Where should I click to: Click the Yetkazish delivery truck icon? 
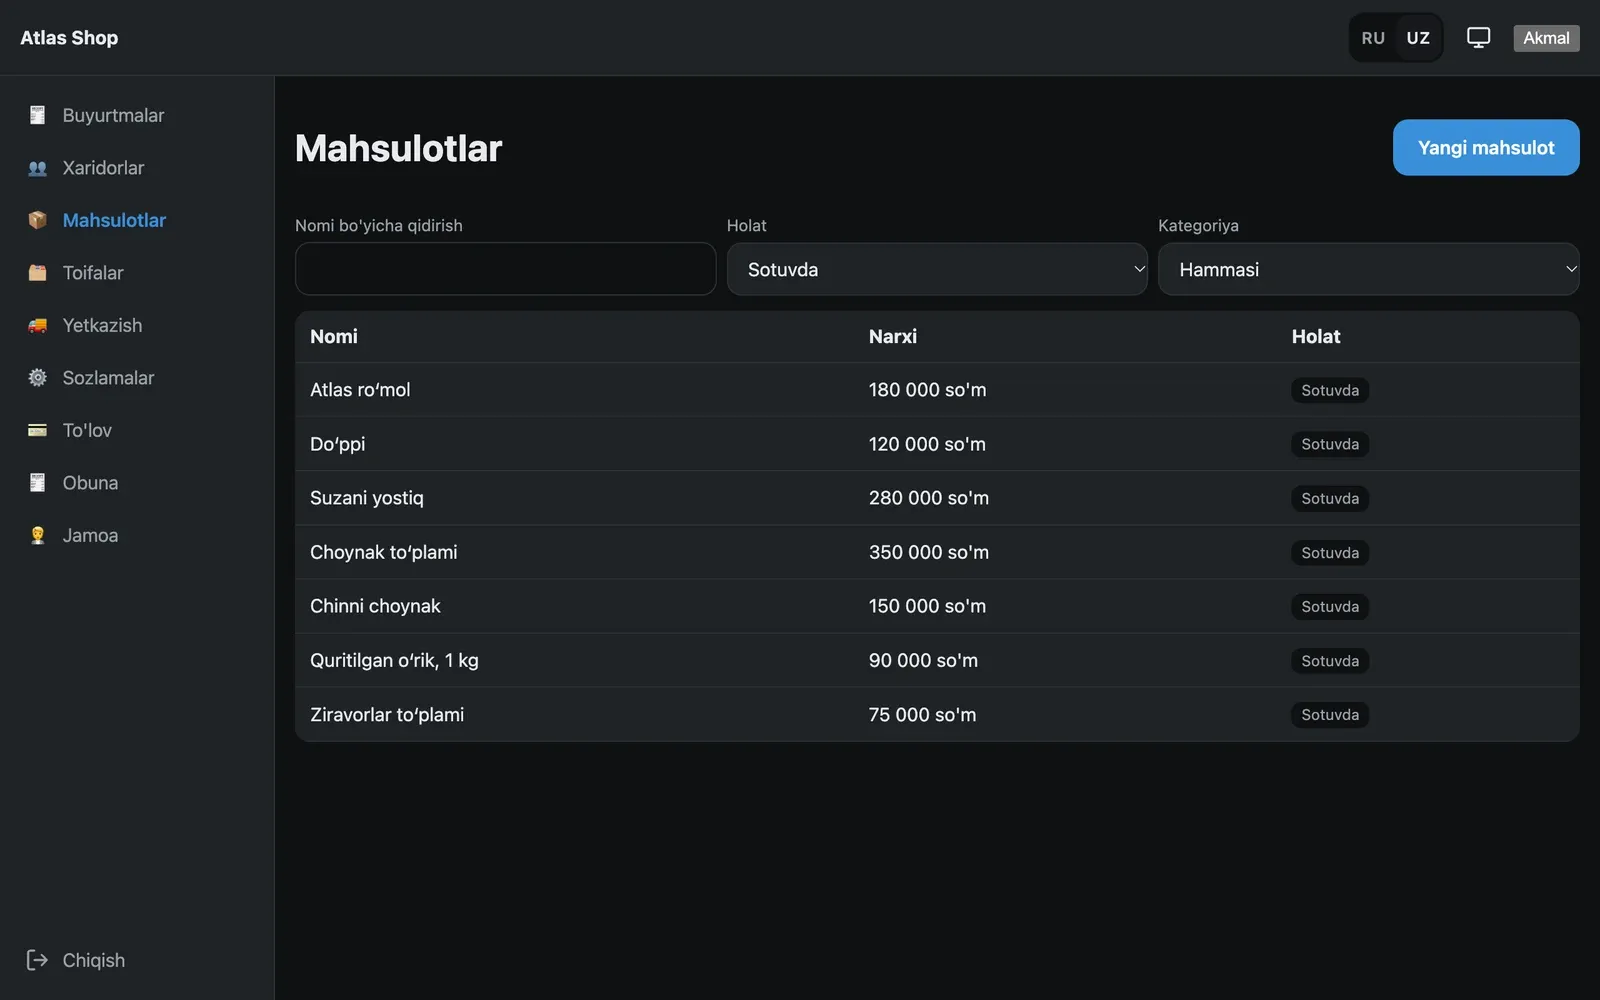(37, 325)
